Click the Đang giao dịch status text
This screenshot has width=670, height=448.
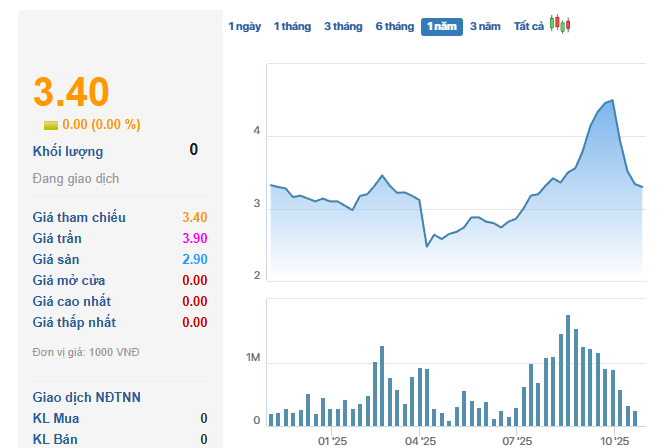tap(76, 179)
